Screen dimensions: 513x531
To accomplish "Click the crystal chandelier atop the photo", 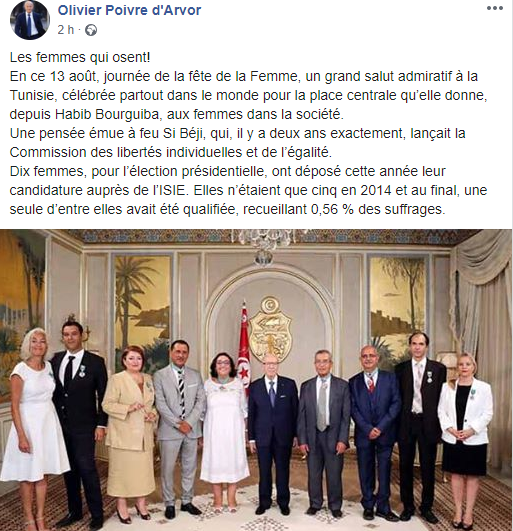I will pyautogui.click(x=266, y=246).
